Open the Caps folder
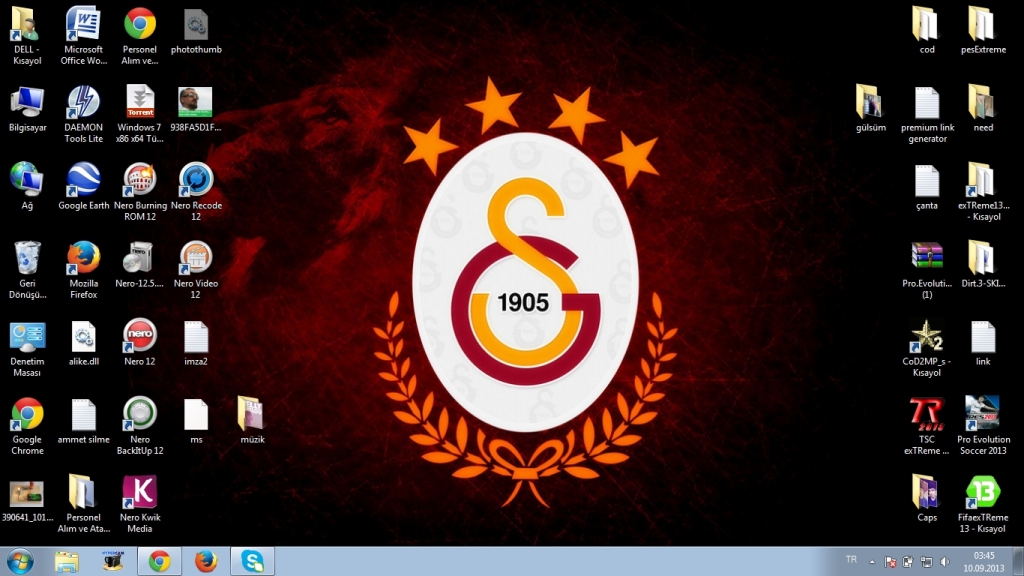1024x576 pixels. coord(927,499)
